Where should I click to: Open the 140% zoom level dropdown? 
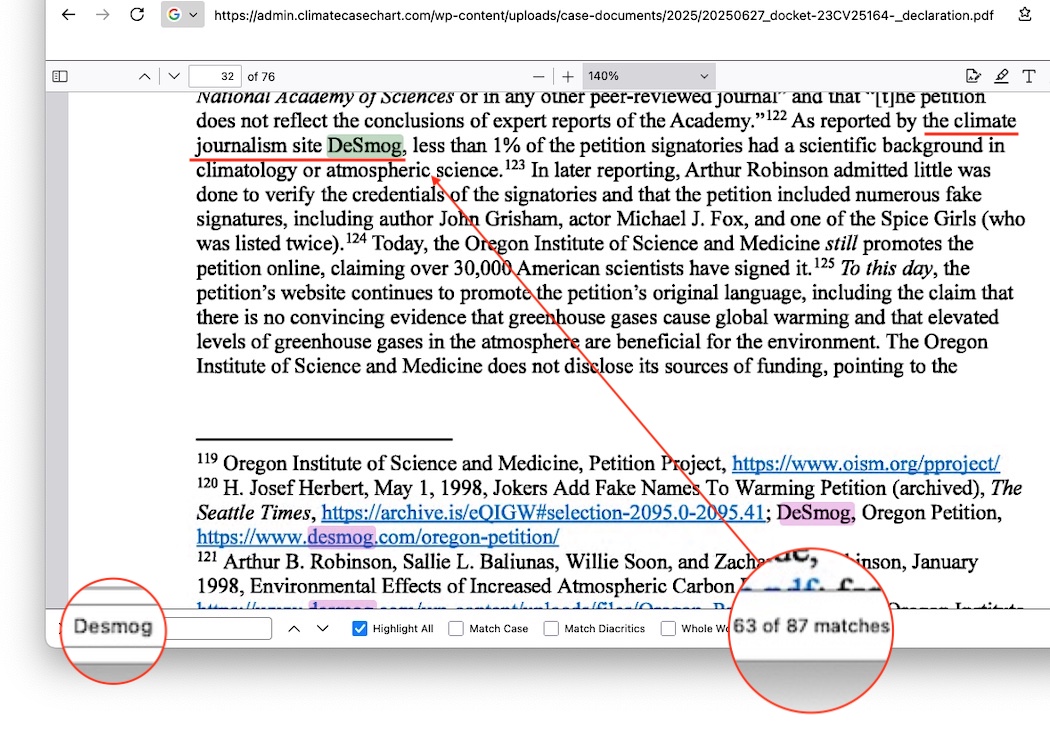(x=648, y=76)
